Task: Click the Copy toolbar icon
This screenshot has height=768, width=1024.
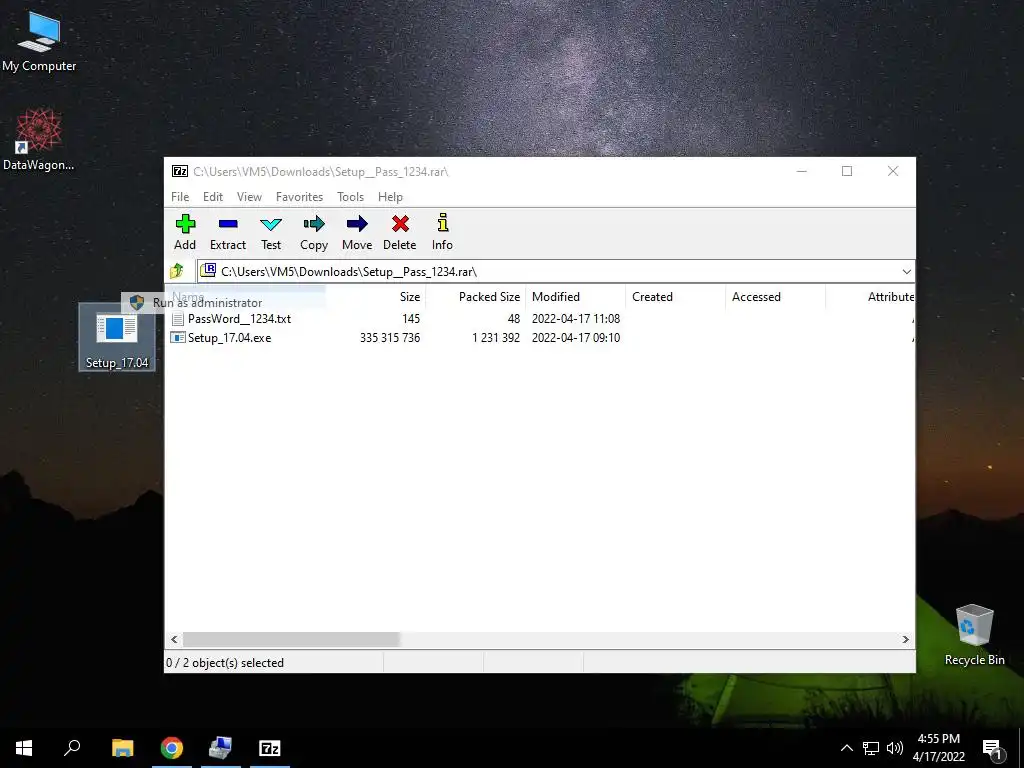Action: tap(314, 224)
